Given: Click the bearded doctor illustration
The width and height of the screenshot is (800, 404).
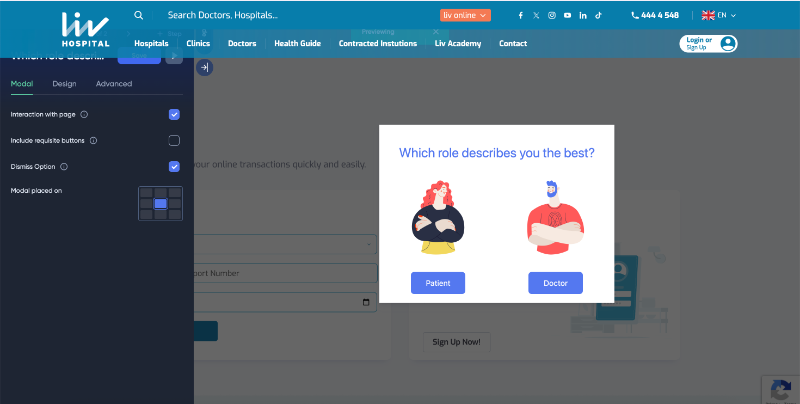Looking at the screenshot, I should click(555, 217).
